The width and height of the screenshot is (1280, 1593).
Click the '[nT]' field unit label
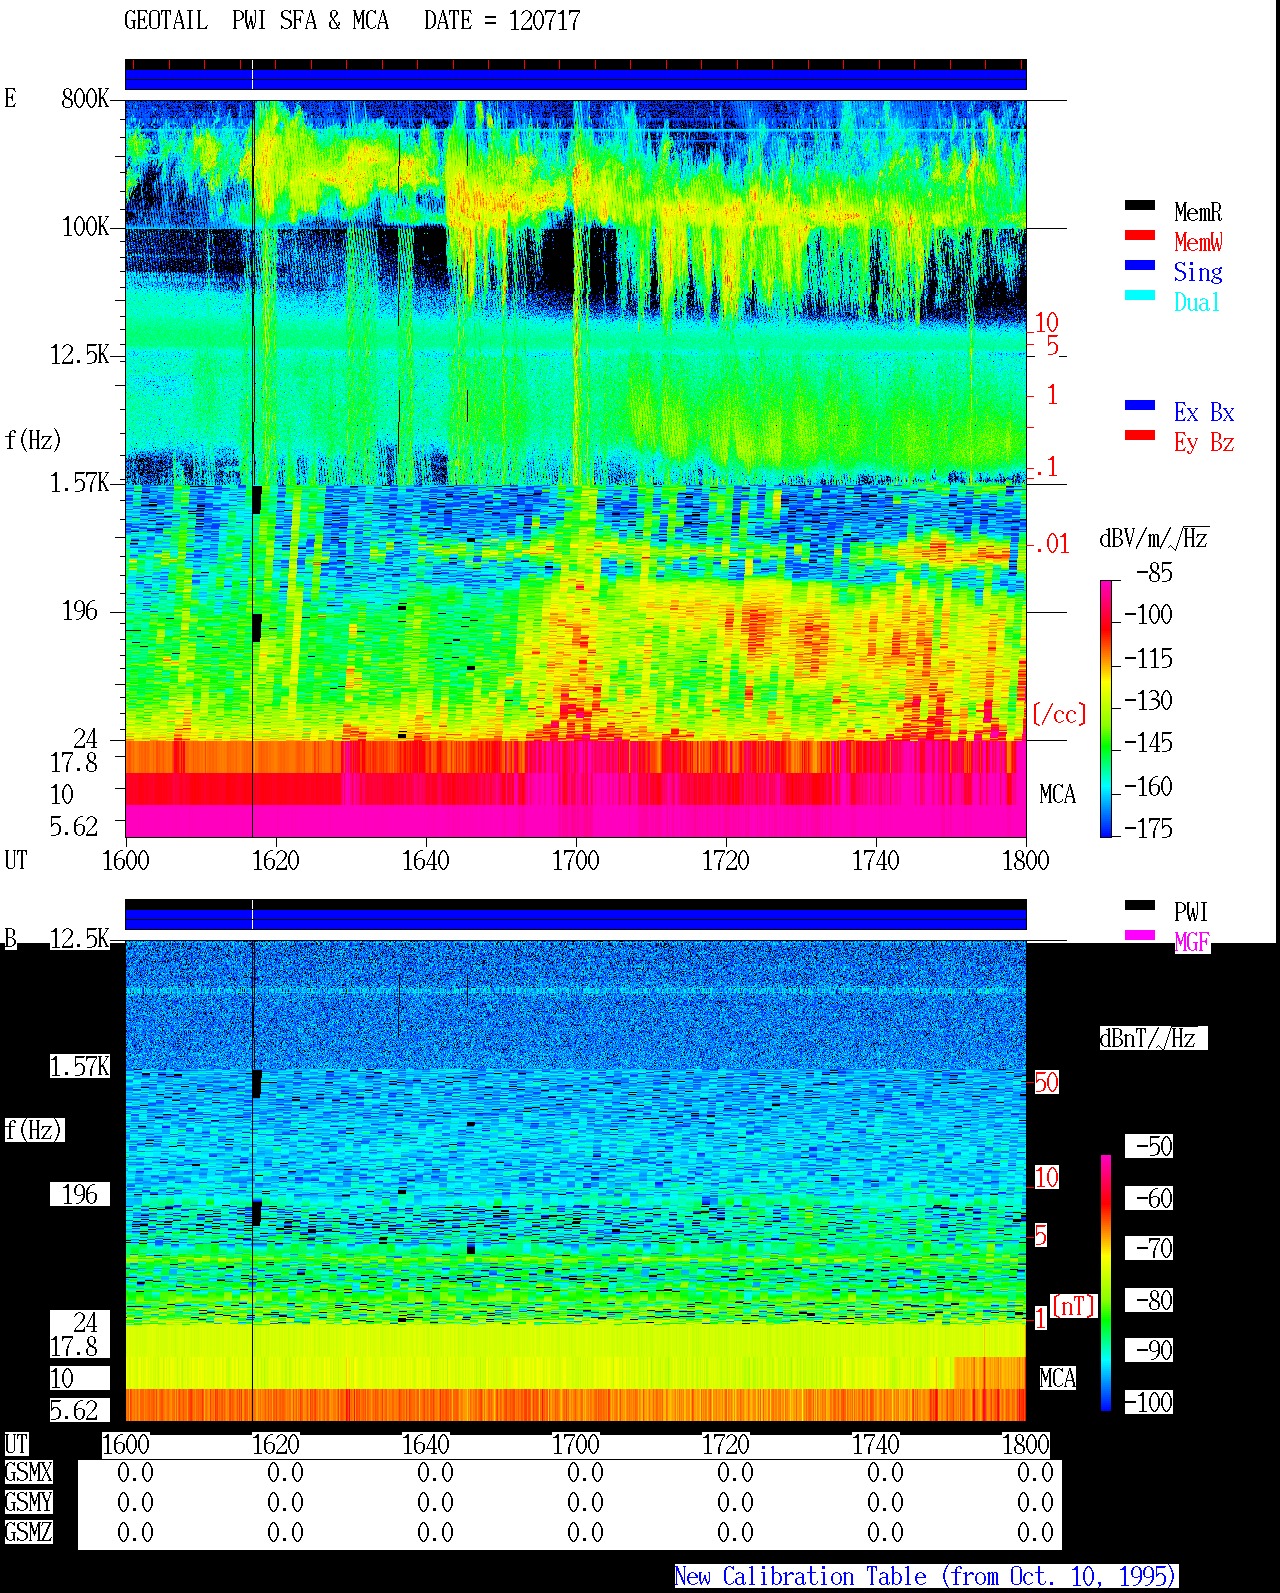coord(1073,1306)
